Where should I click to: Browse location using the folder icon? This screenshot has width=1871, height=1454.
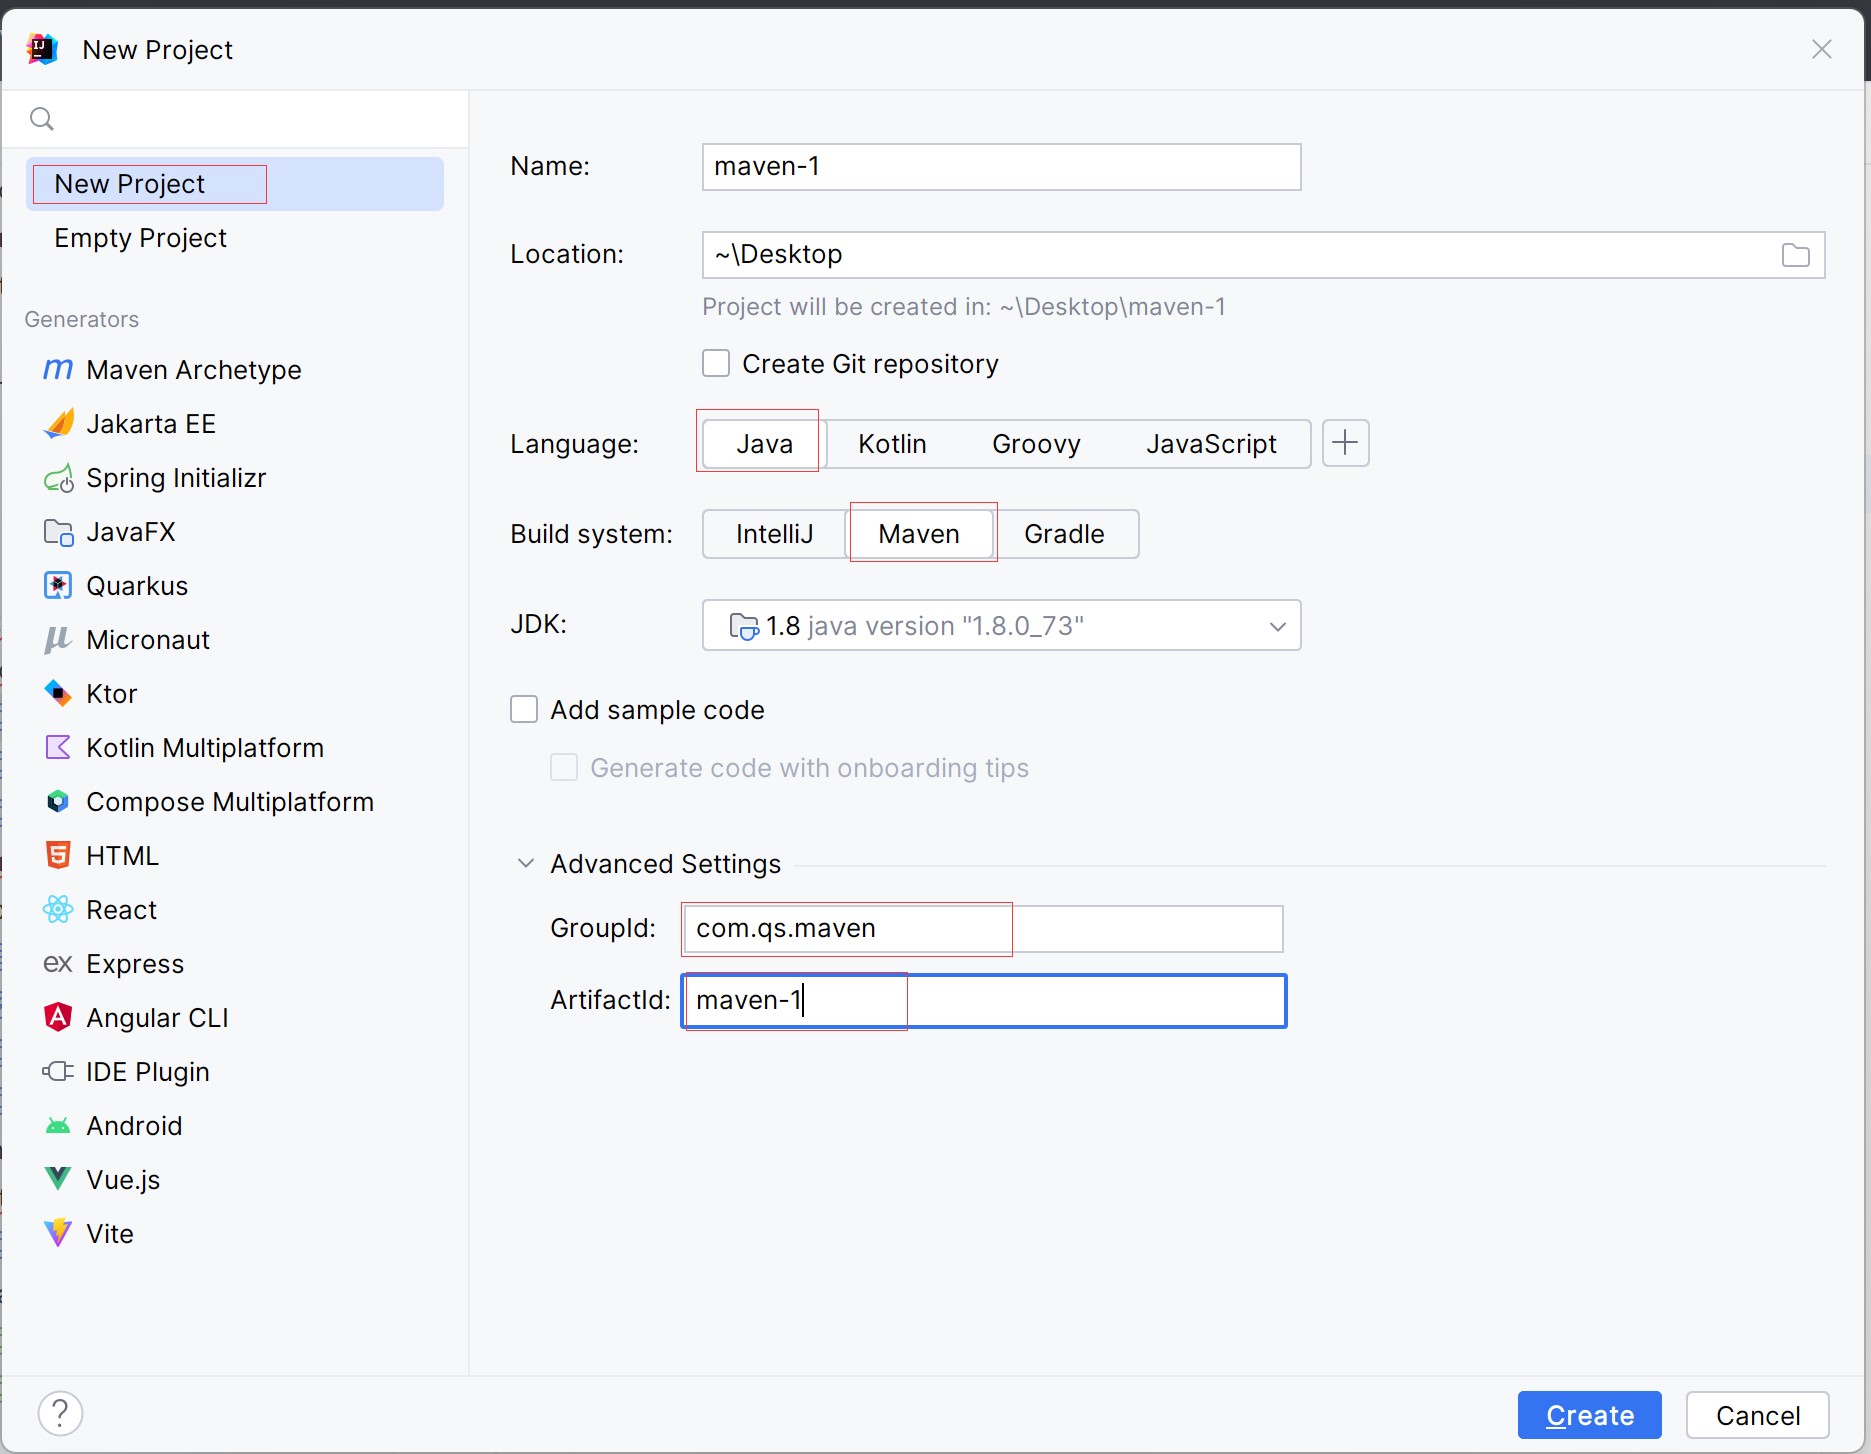pyautogui.click(x=1795, y=255)
